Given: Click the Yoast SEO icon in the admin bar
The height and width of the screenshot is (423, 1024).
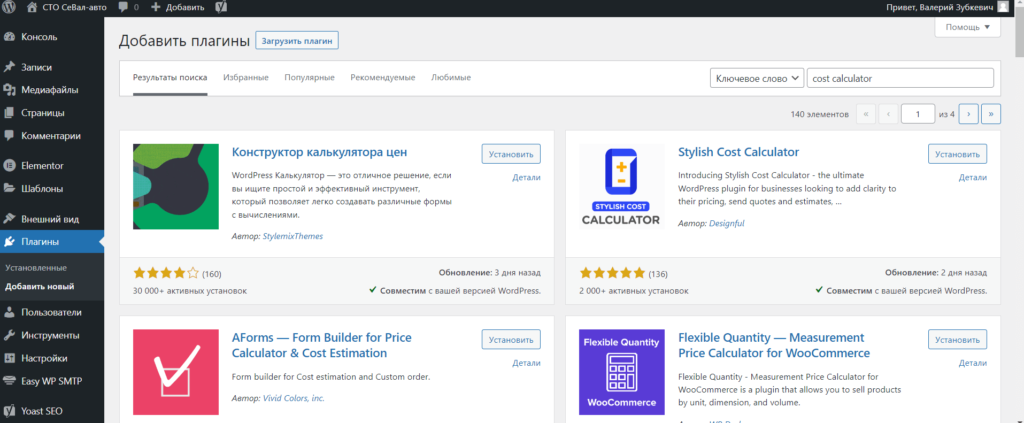Looking at the screenshot, I should click(221, 7).
